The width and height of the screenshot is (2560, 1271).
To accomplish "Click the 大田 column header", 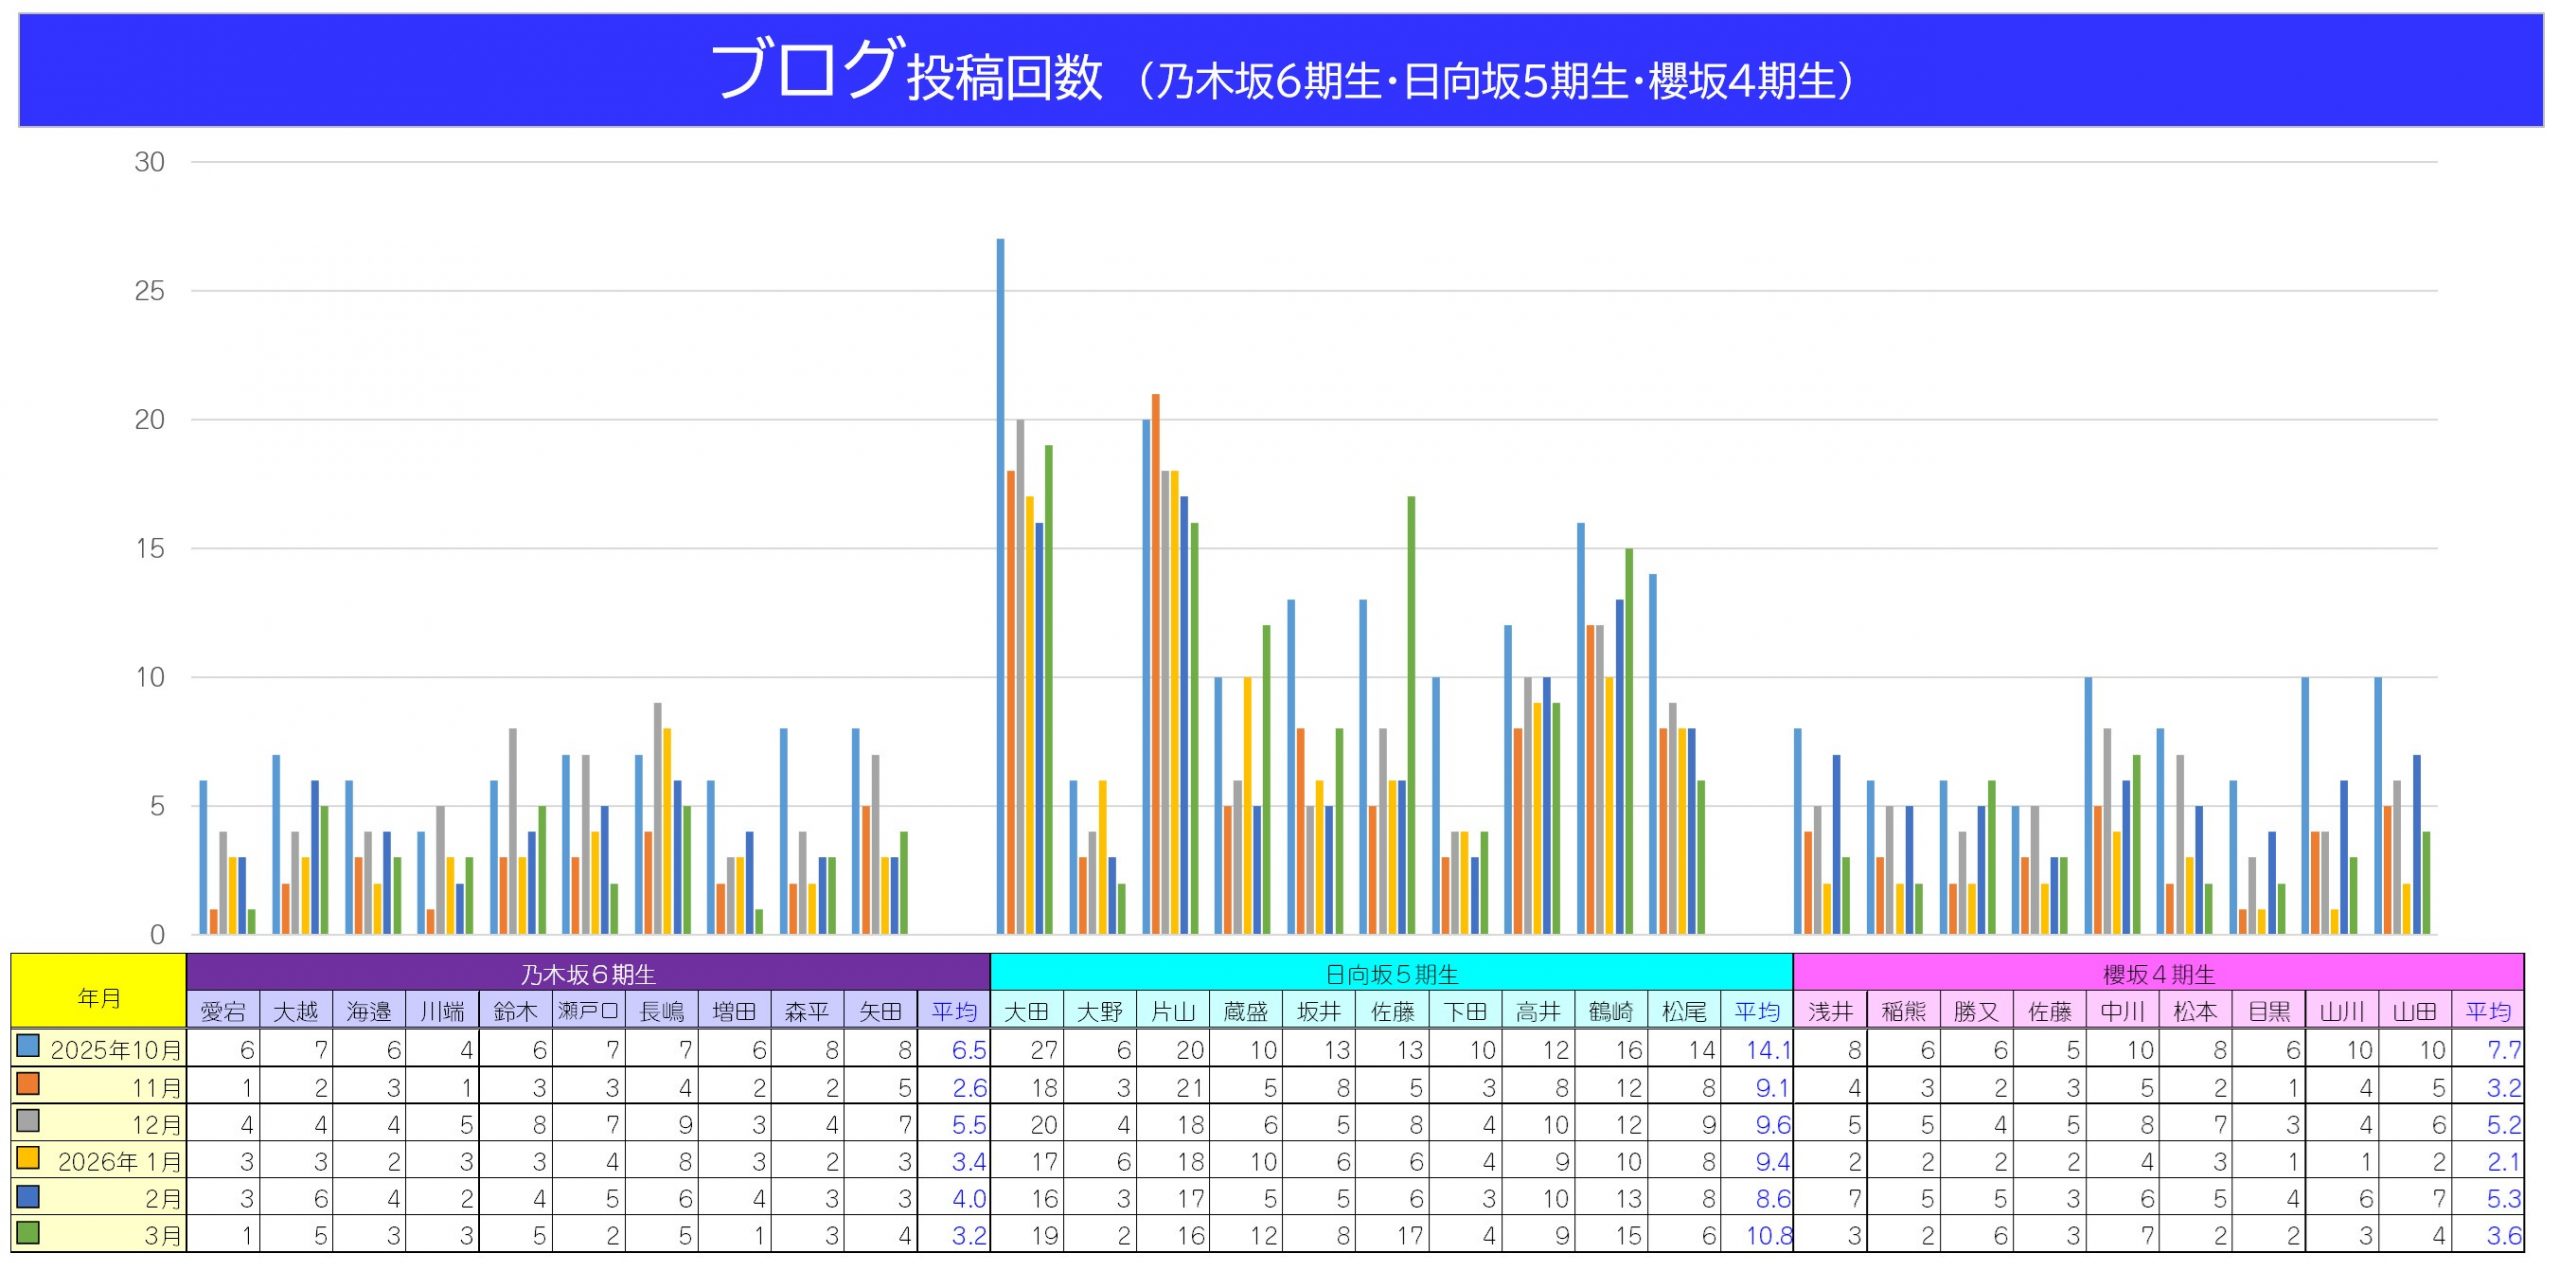I will pos(1026,1011).
